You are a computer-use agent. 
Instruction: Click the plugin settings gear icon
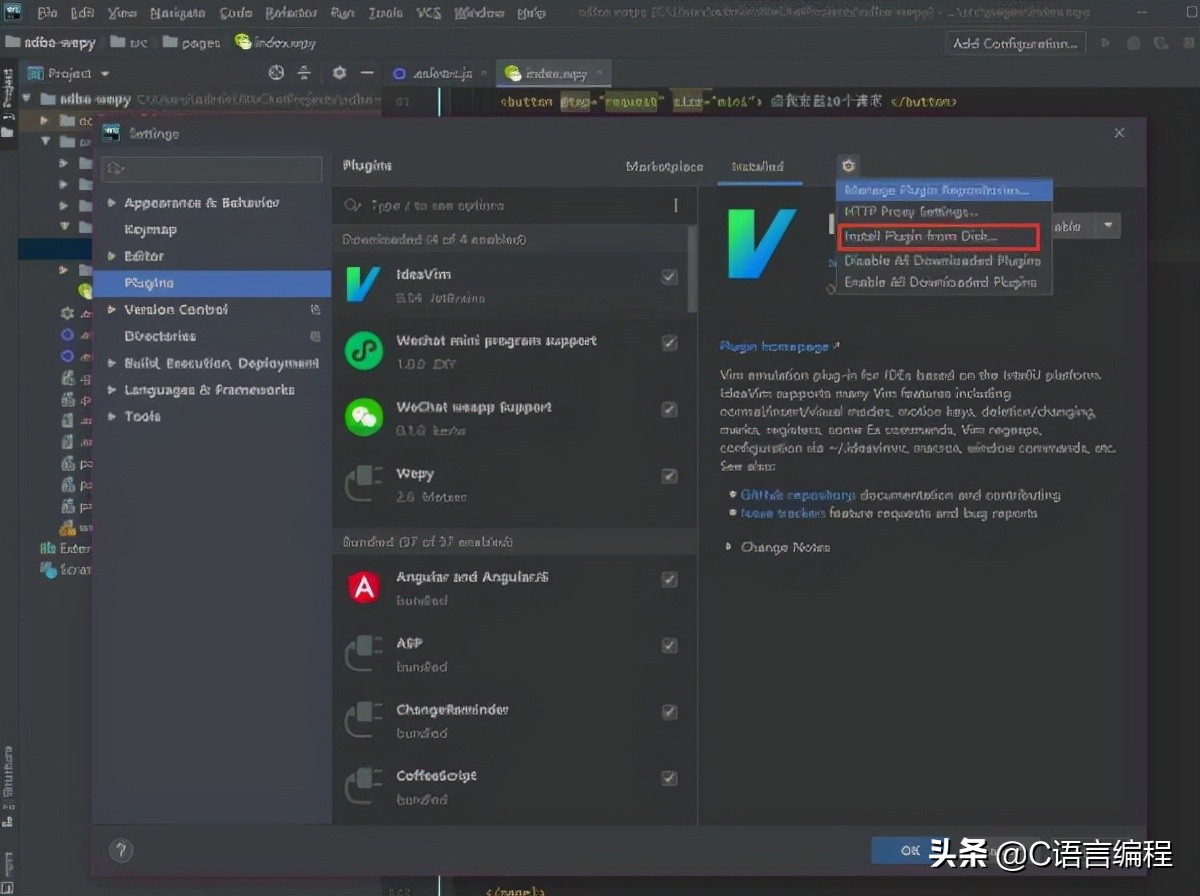(x=848, y=166)
